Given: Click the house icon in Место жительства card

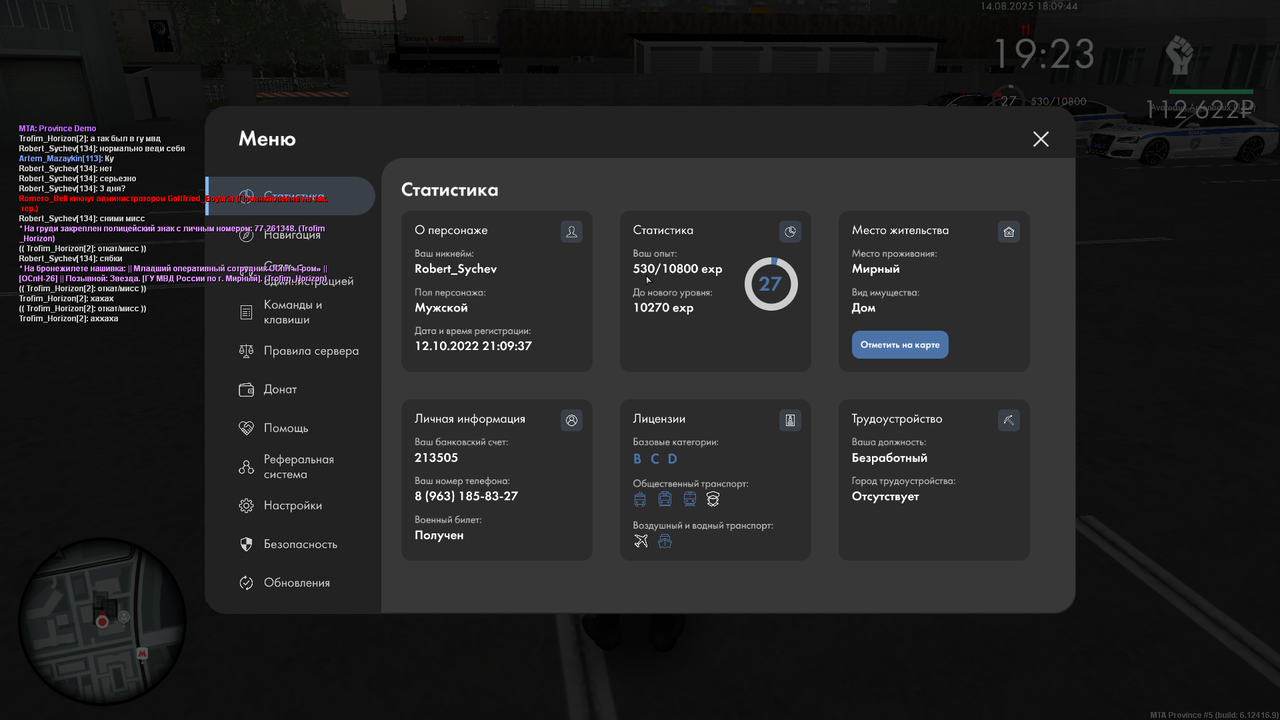Looking at the screenshot, I should pos(1009,232).
